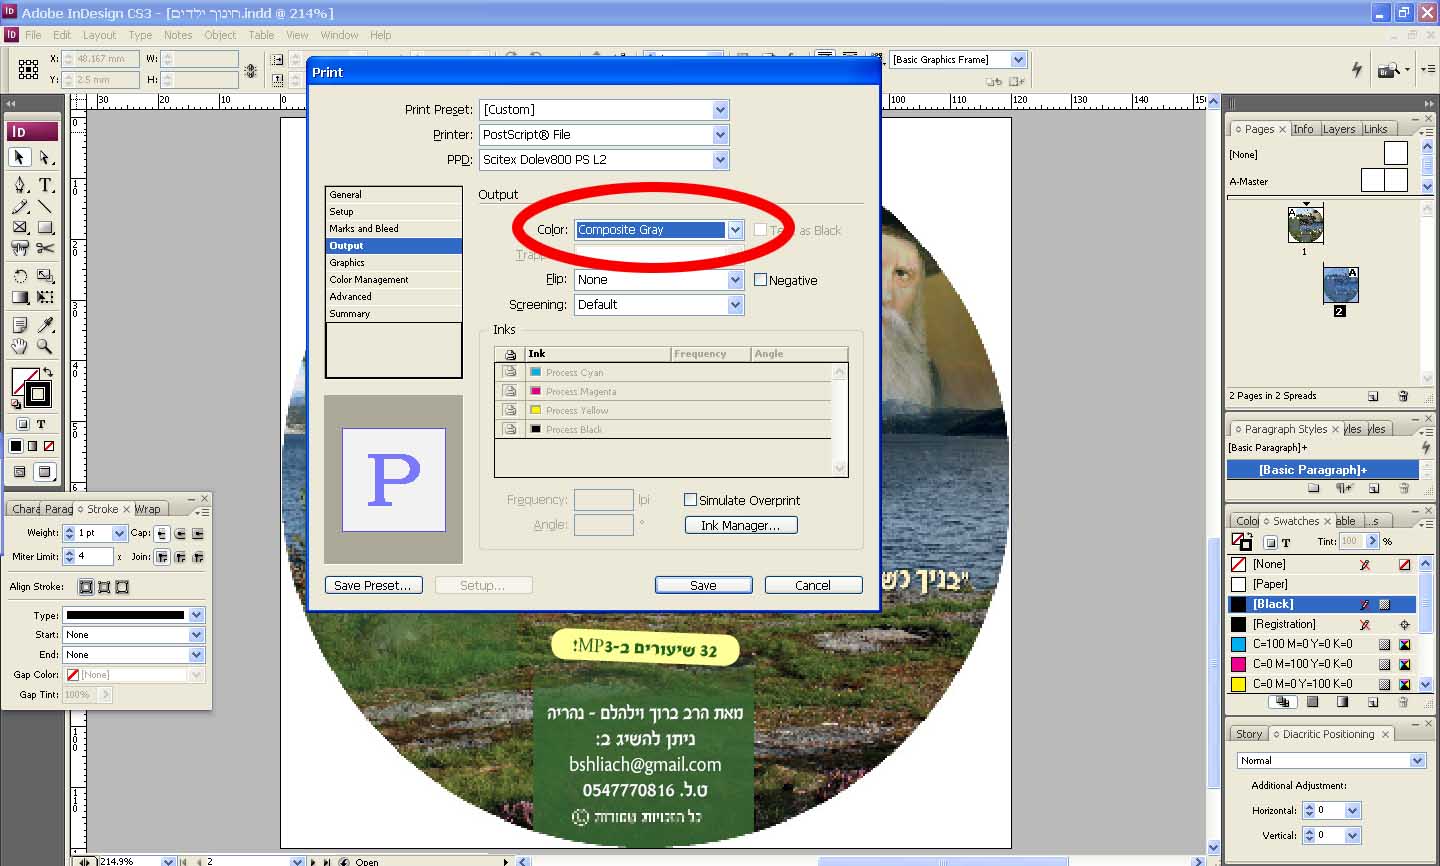The image size is (1440, 866).
Task: Delete selected page in Pages panel
Action: pyautogui.click(x=1403, y=396)
